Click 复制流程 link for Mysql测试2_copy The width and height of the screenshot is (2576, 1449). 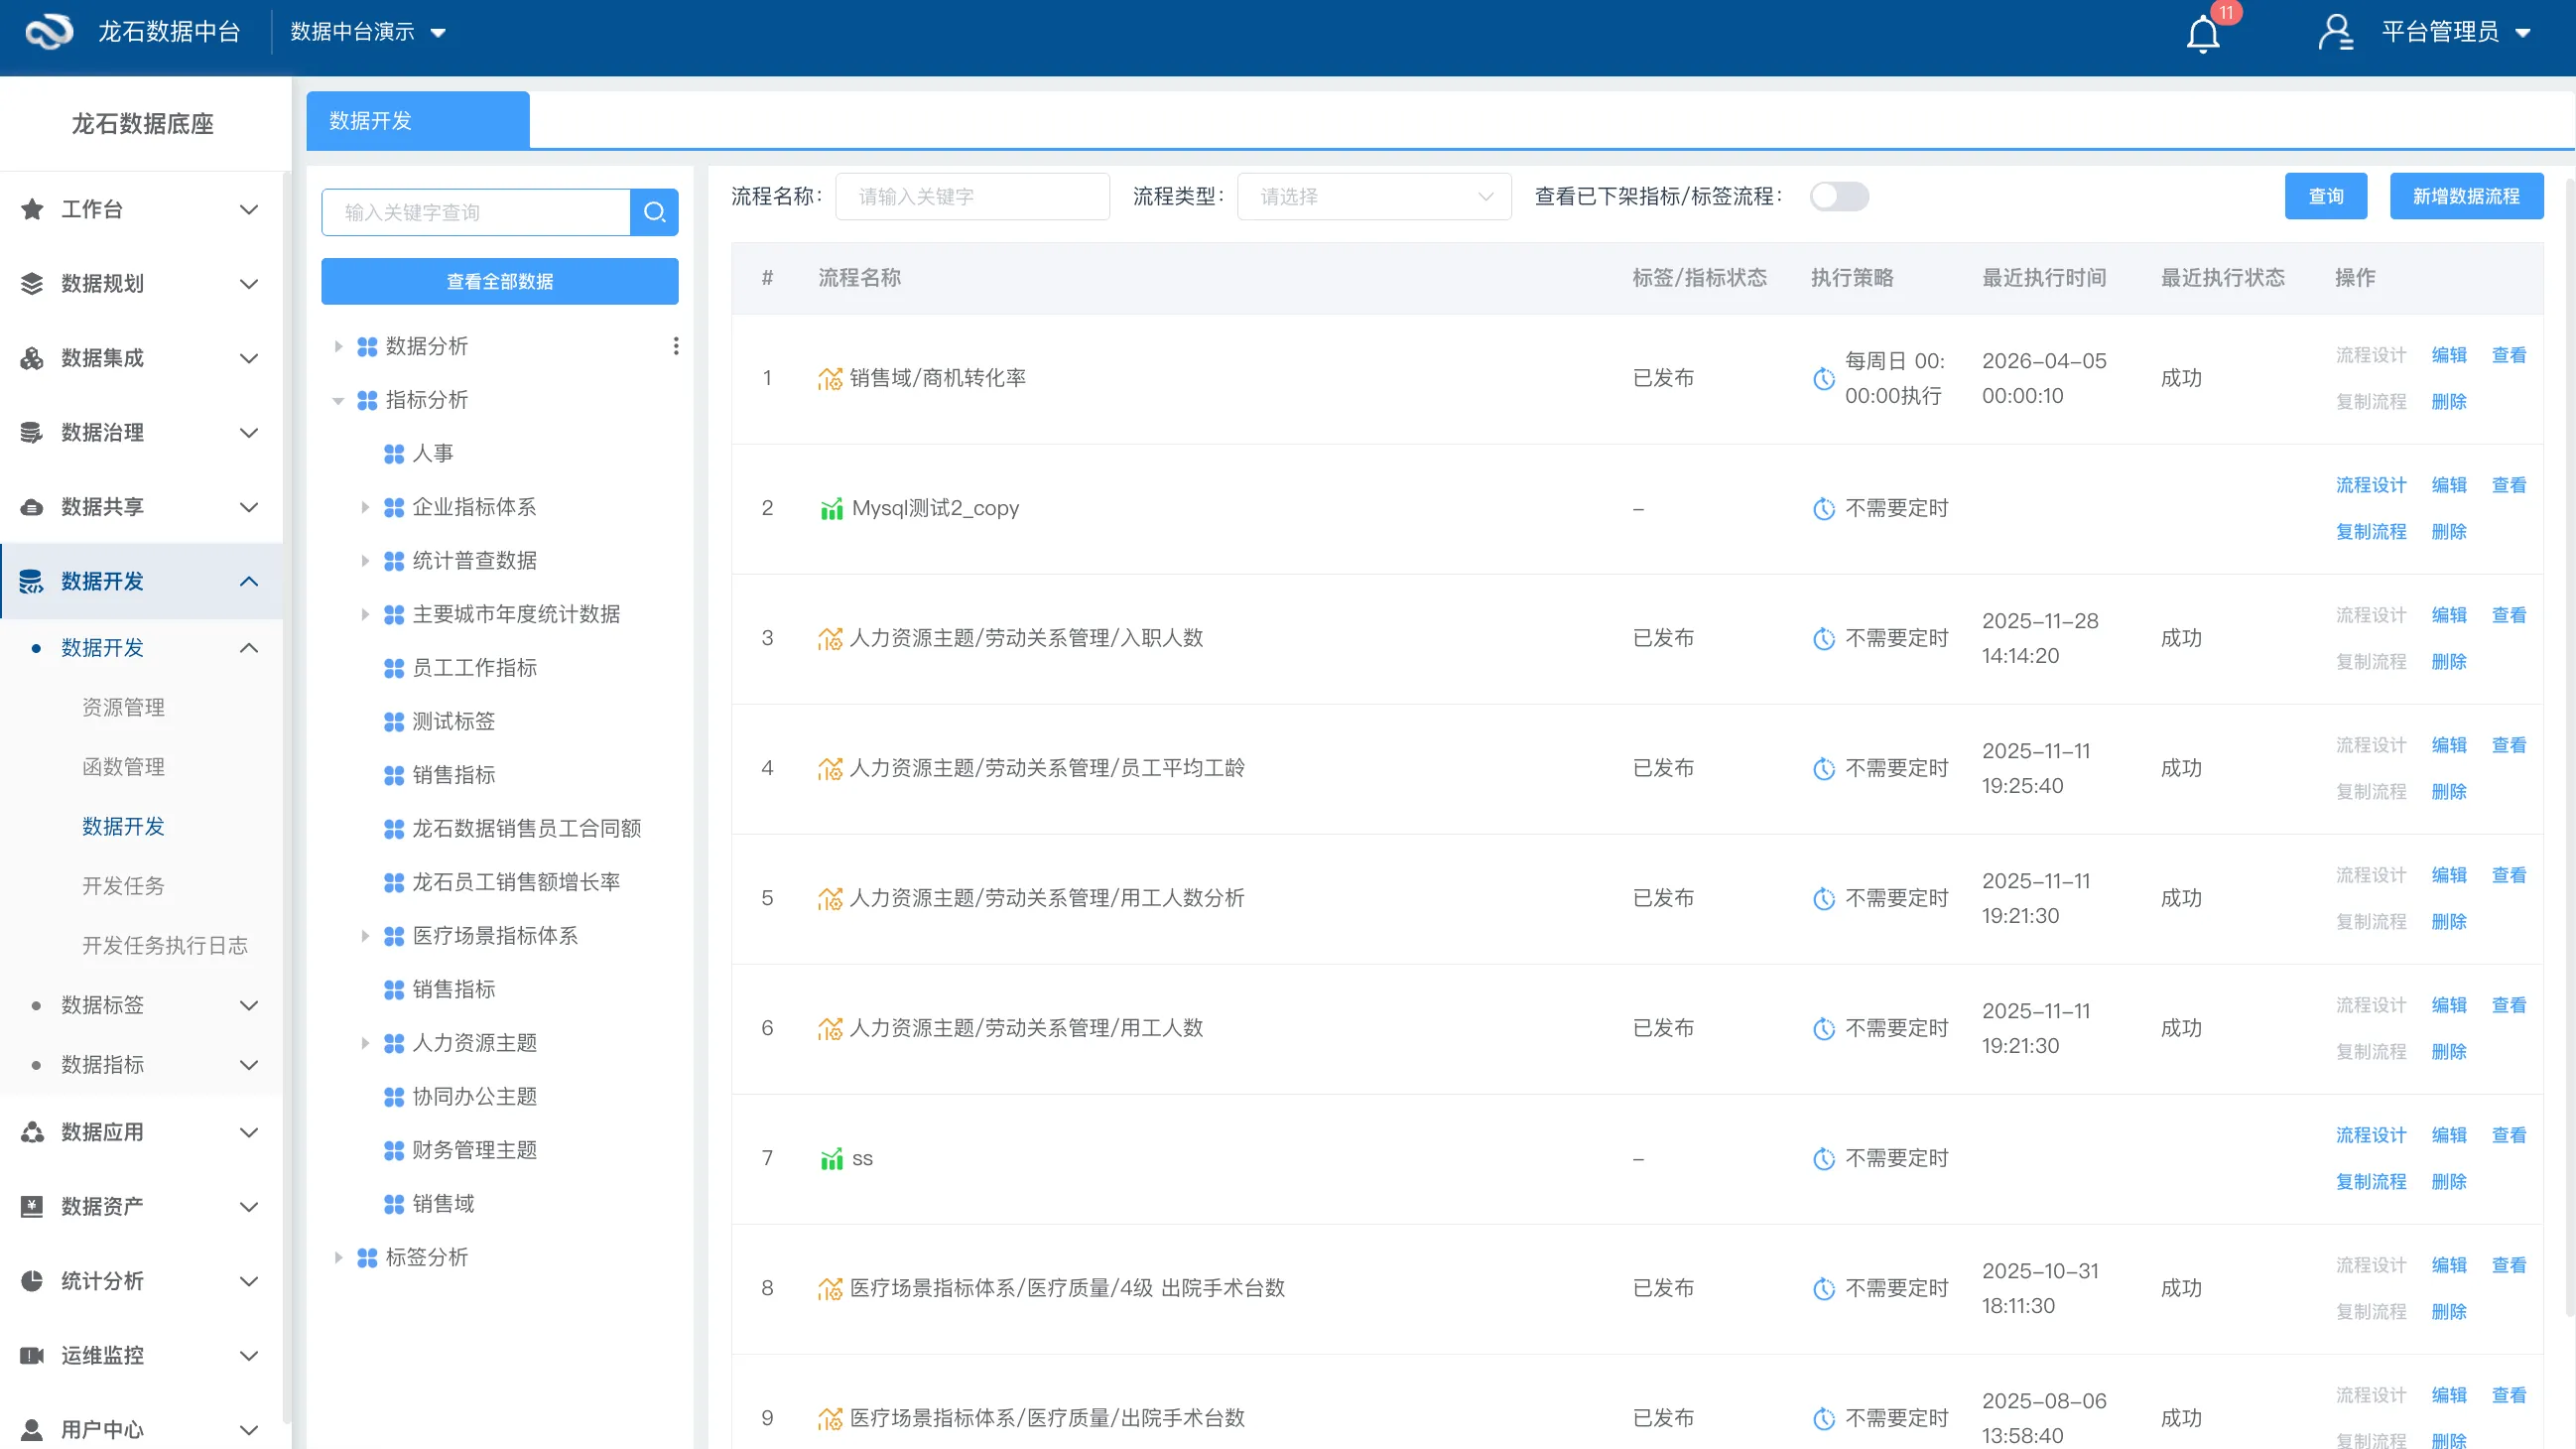2371,531
